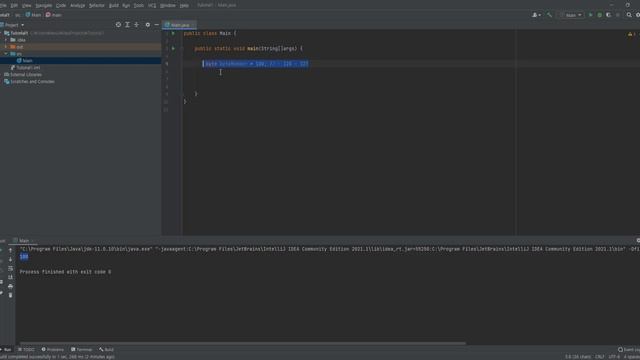Click the Stop icon in toolbar

(618, 15)
